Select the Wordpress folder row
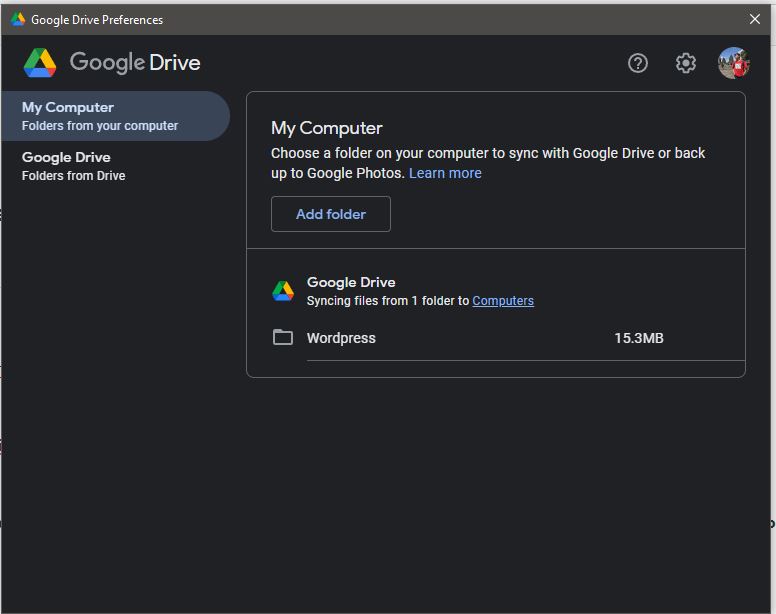Image resolution: width=776 pixels, height=614 pixels. click(x=508, y=338)
